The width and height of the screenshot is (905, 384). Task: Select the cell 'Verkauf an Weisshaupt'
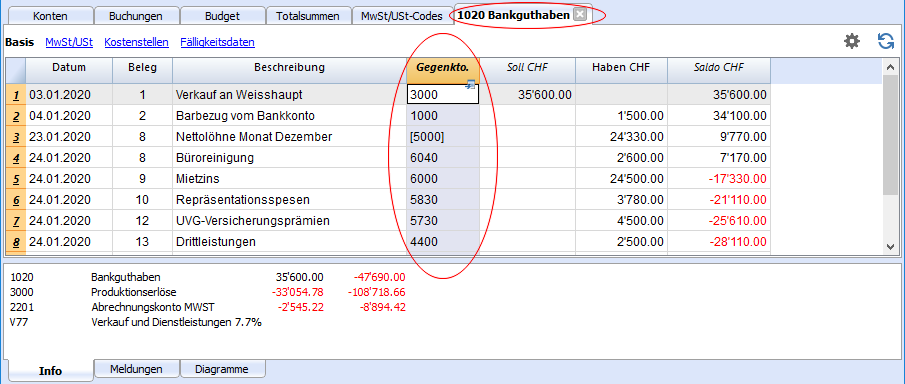pos(289,94)
